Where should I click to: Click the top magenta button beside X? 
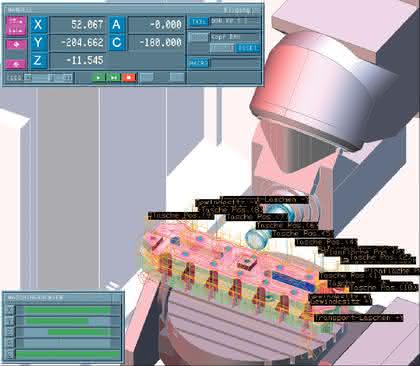click(x=16, y=25)
